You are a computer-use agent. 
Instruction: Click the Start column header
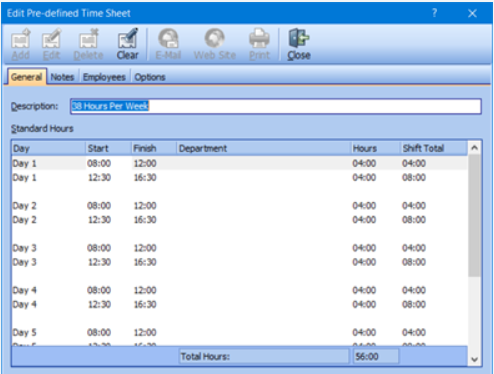click(x=108, y=148)
